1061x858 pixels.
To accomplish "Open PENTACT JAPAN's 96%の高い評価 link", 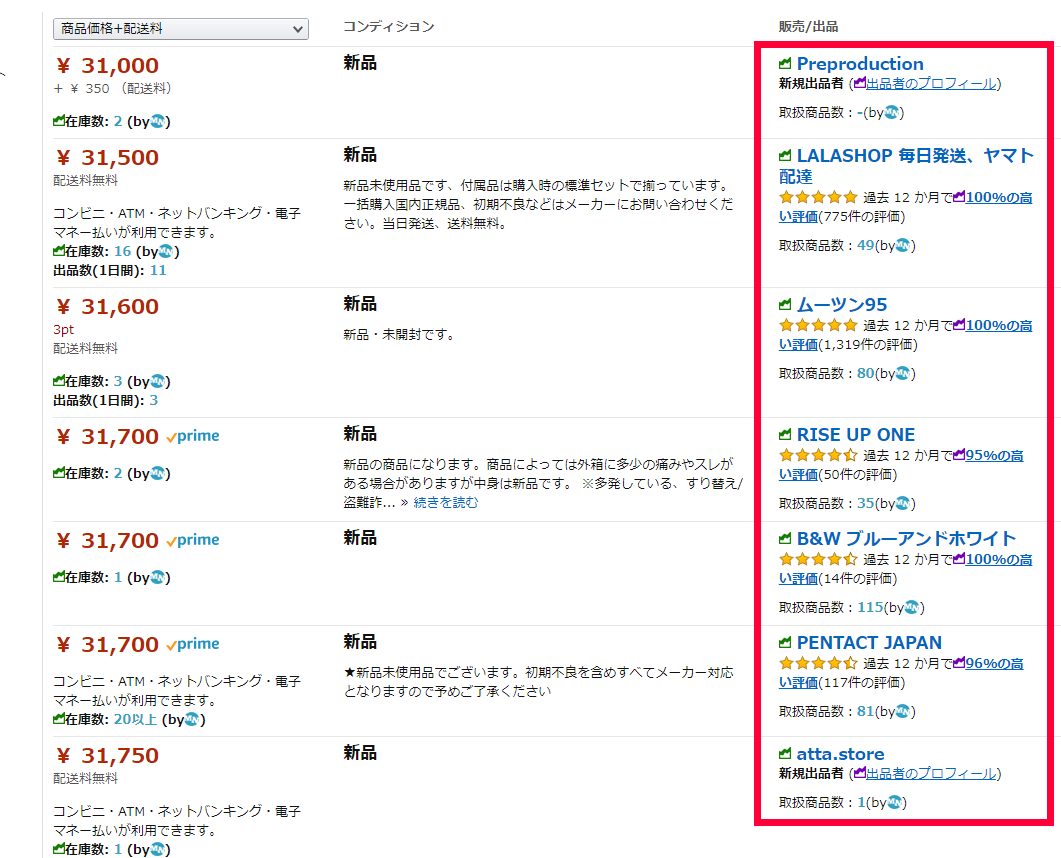I will 993,663.
